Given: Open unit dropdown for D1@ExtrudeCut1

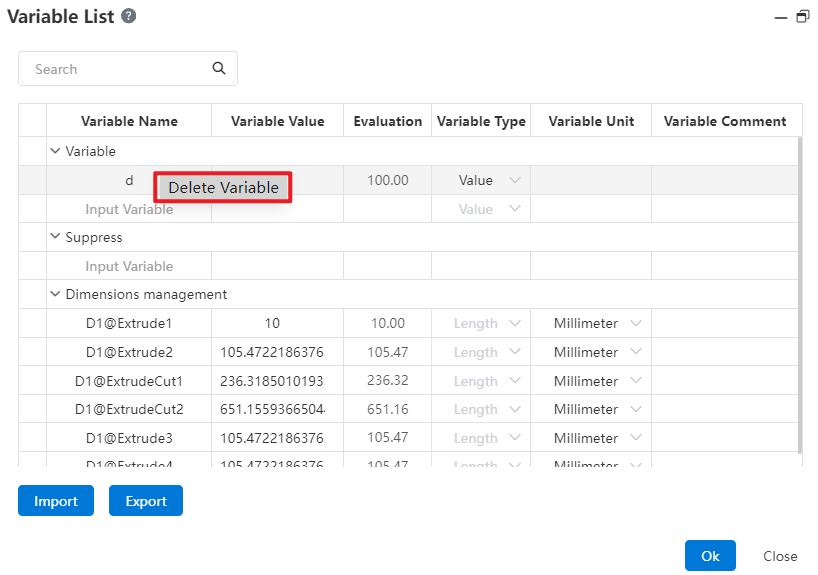Looking at the screenshot, I should 634,381.
